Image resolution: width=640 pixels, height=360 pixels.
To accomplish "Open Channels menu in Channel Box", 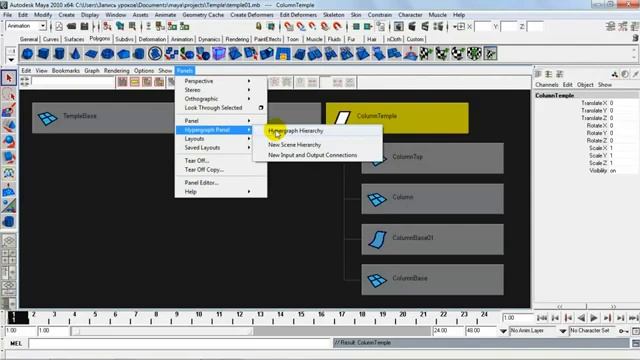I will [547, 84].
